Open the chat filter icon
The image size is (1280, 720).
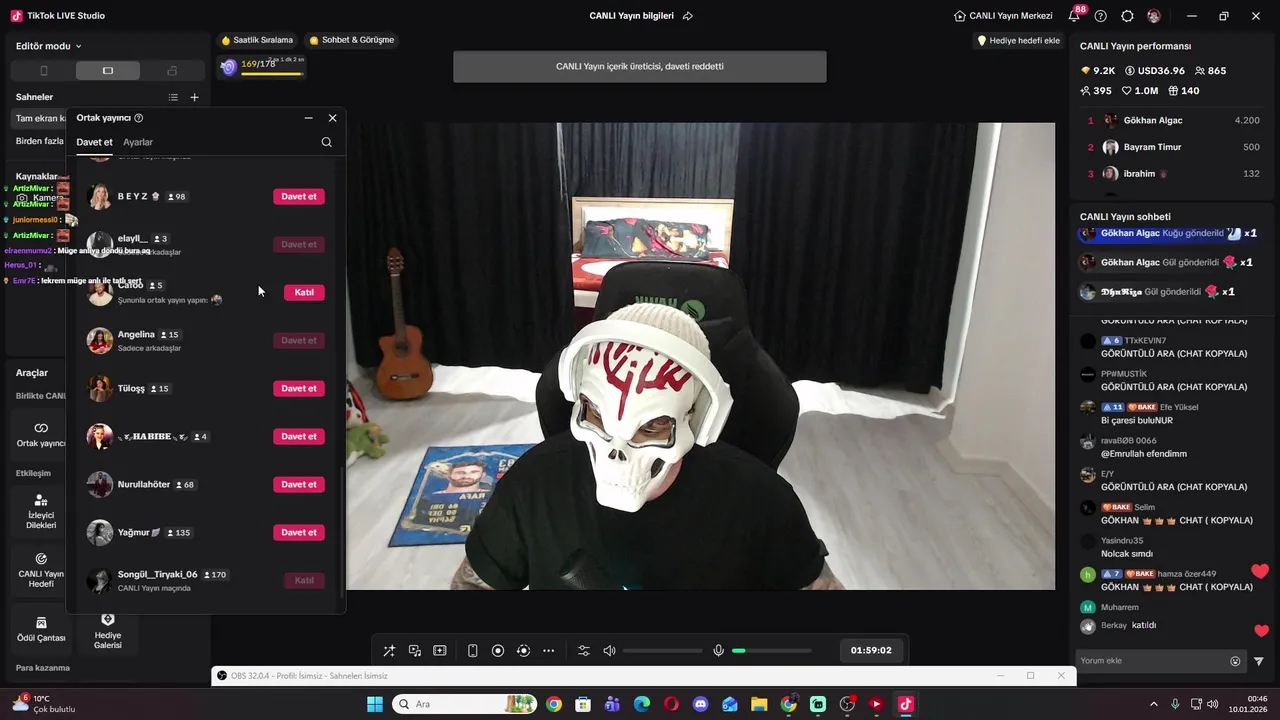(x=1259, y=661)
